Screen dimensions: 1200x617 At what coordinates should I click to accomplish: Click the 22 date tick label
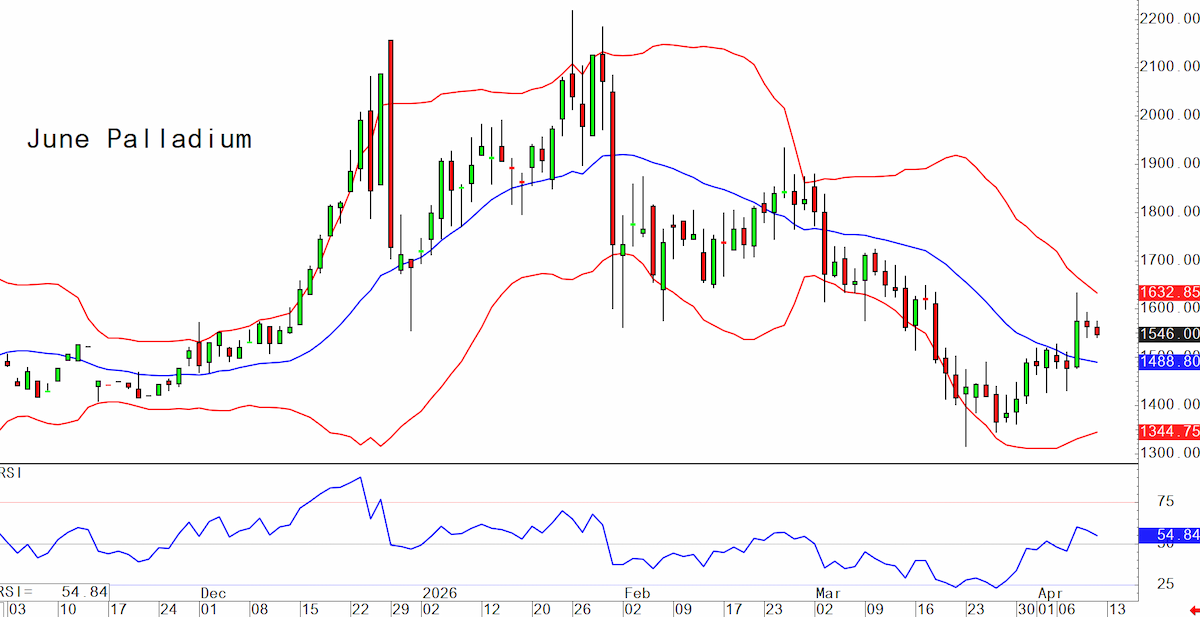pyautogui.click(x=361, y=609)
